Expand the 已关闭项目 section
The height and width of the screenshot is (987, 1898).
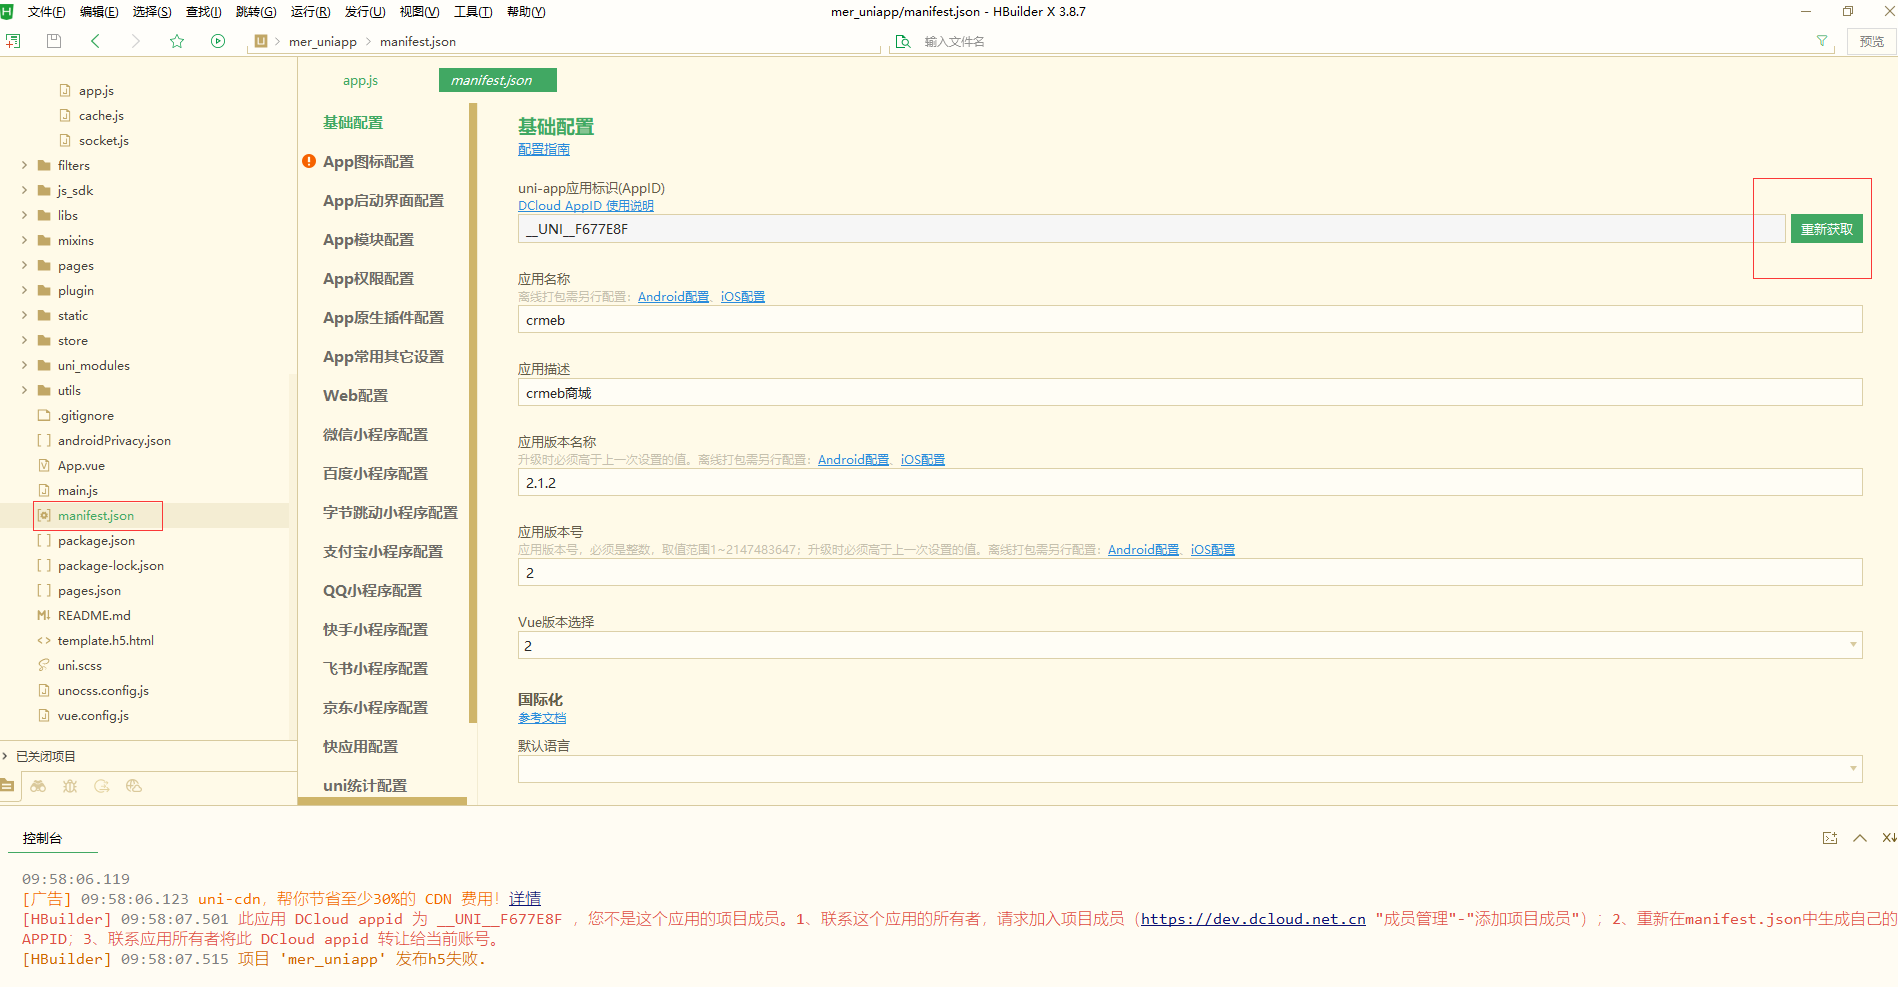click(x=6, y=756)
